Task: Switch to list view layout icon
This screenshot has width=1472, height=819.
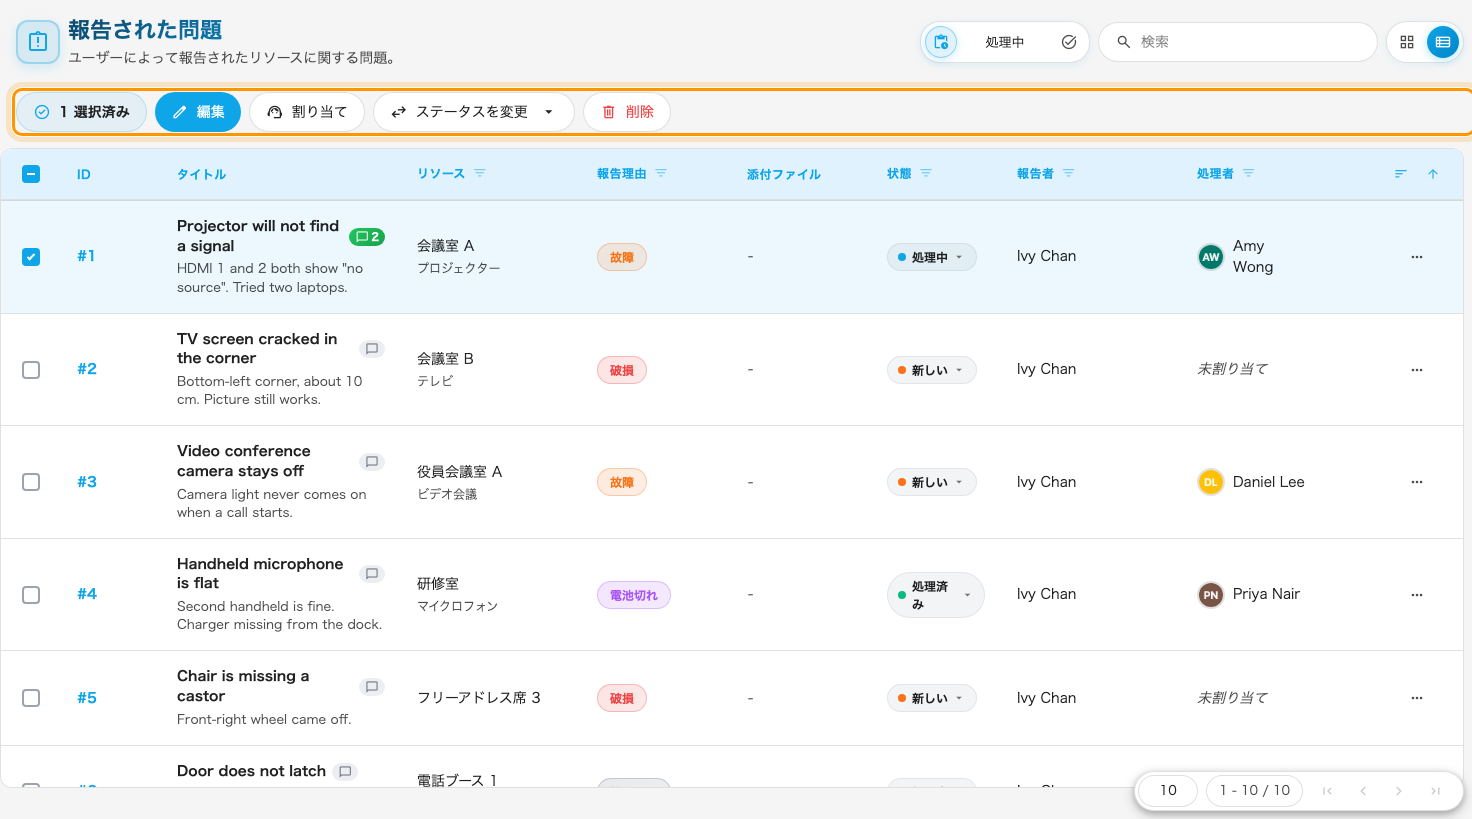Action: click(1442, 42)
